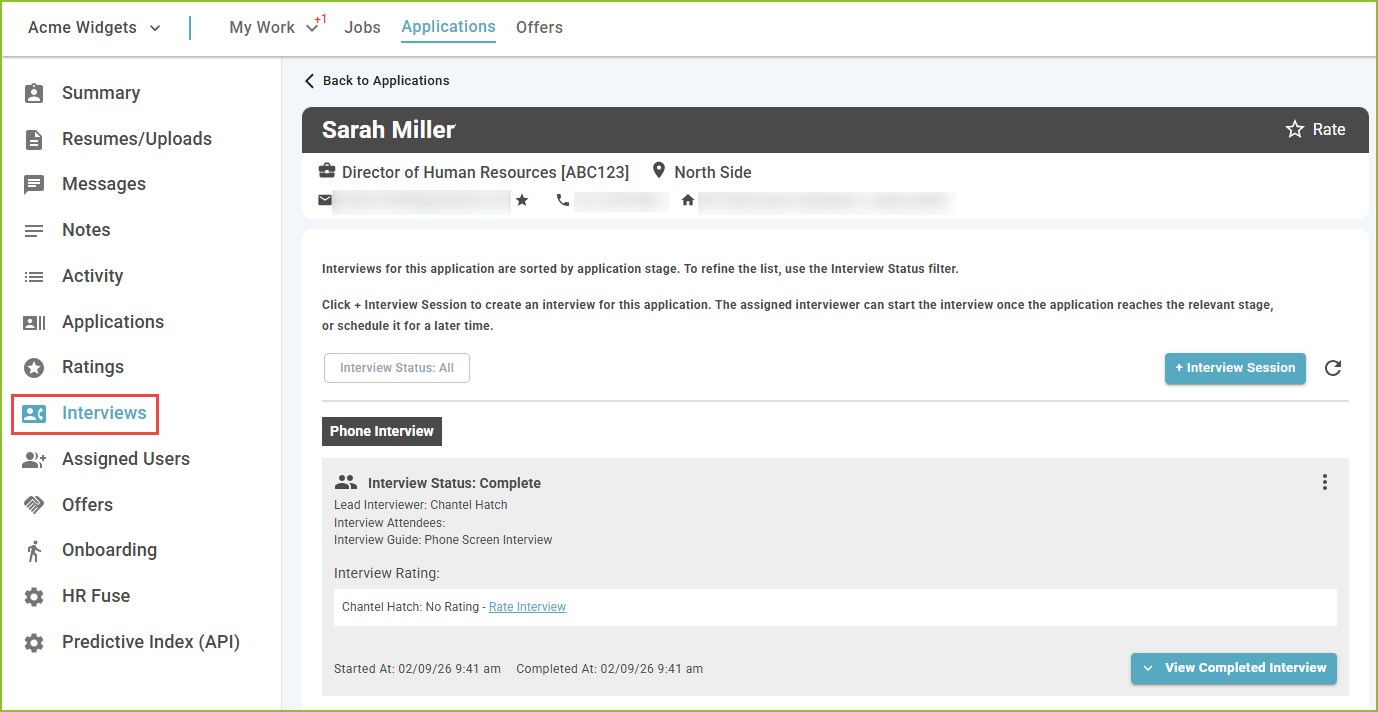Image resolution: width=1378 pixels, height=712 pixels.
Task: Switch to the Jobs tab
Action: click(362, 28)
